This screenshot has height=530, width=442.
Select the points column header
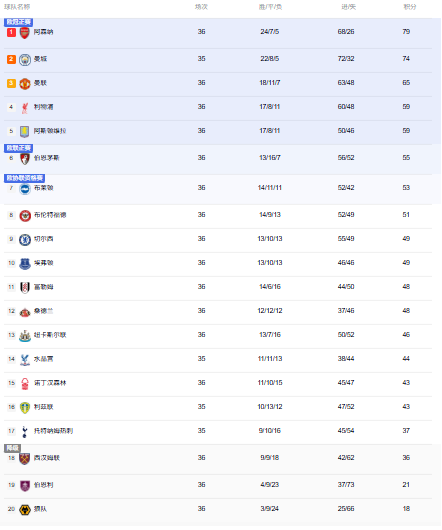click(410, 7)
